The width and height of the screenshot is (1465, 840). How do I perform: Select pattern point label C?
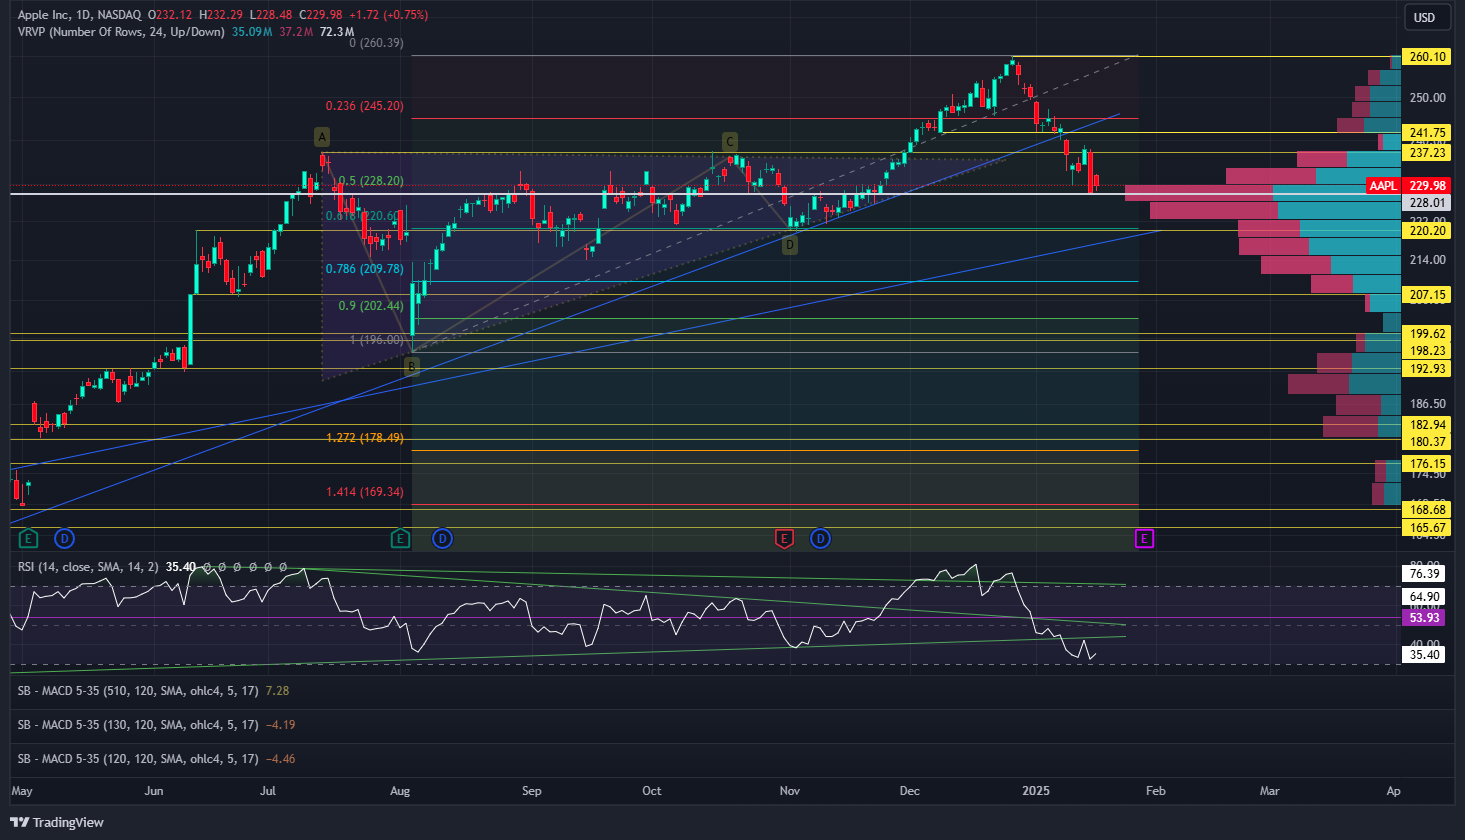point(730,142)
